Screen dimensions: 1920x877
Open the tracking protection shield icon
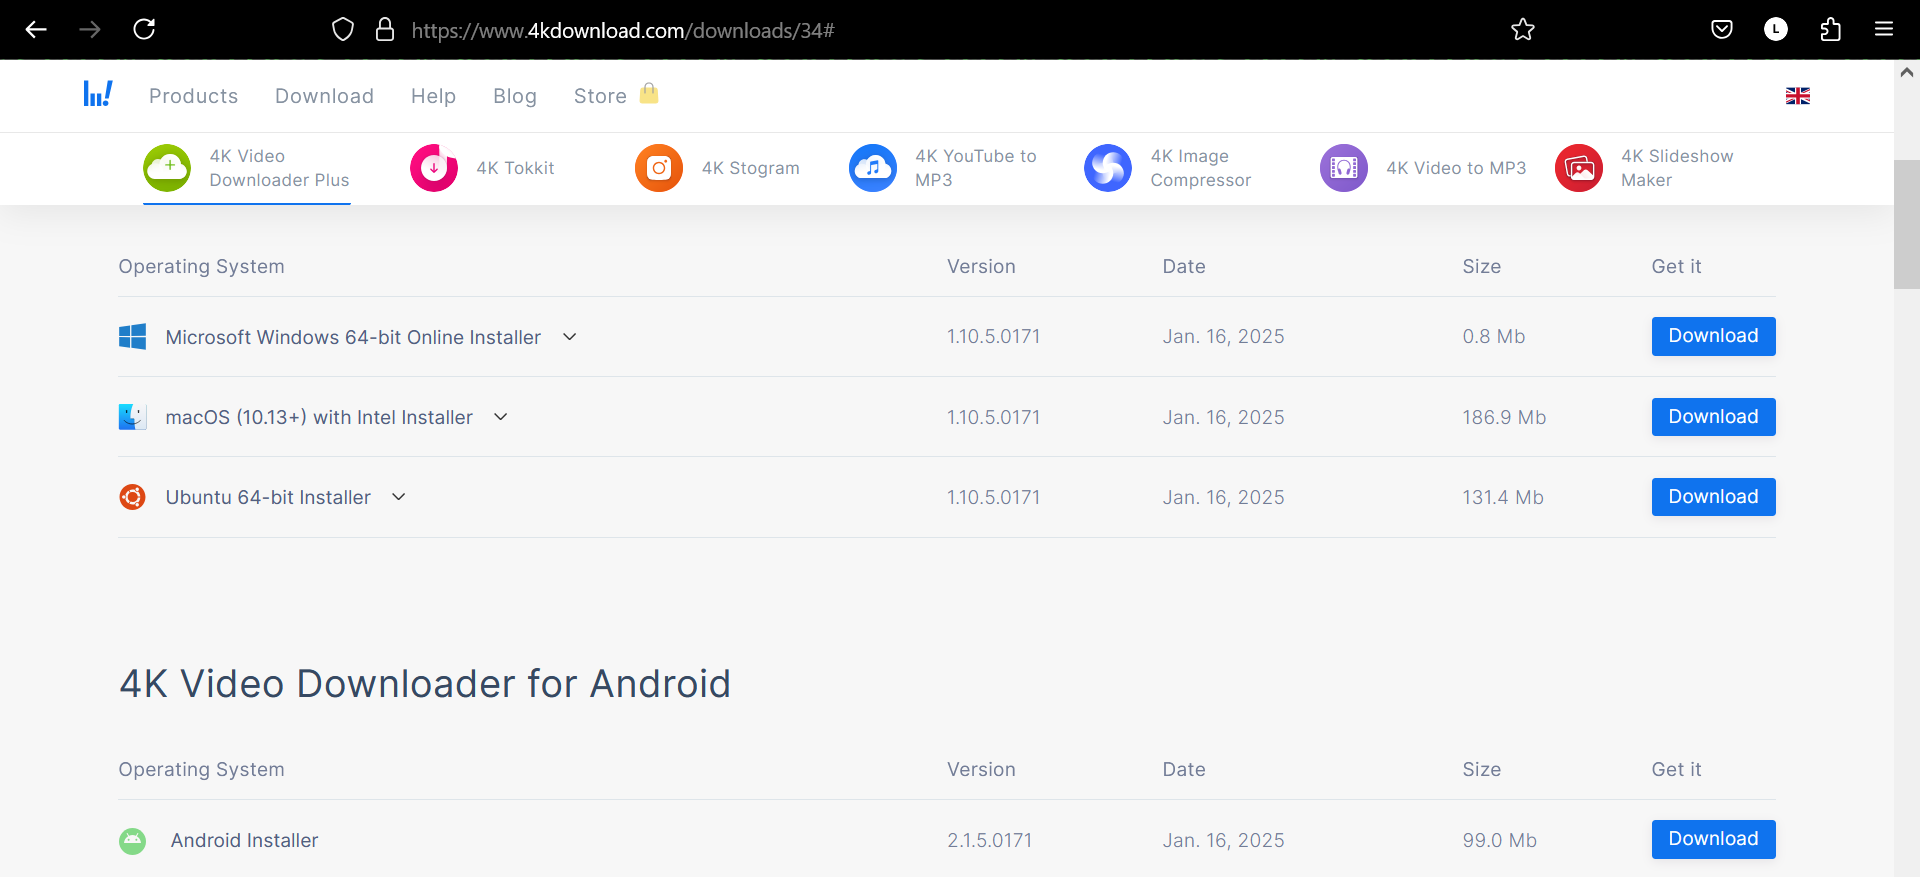[x=343, y=30]
